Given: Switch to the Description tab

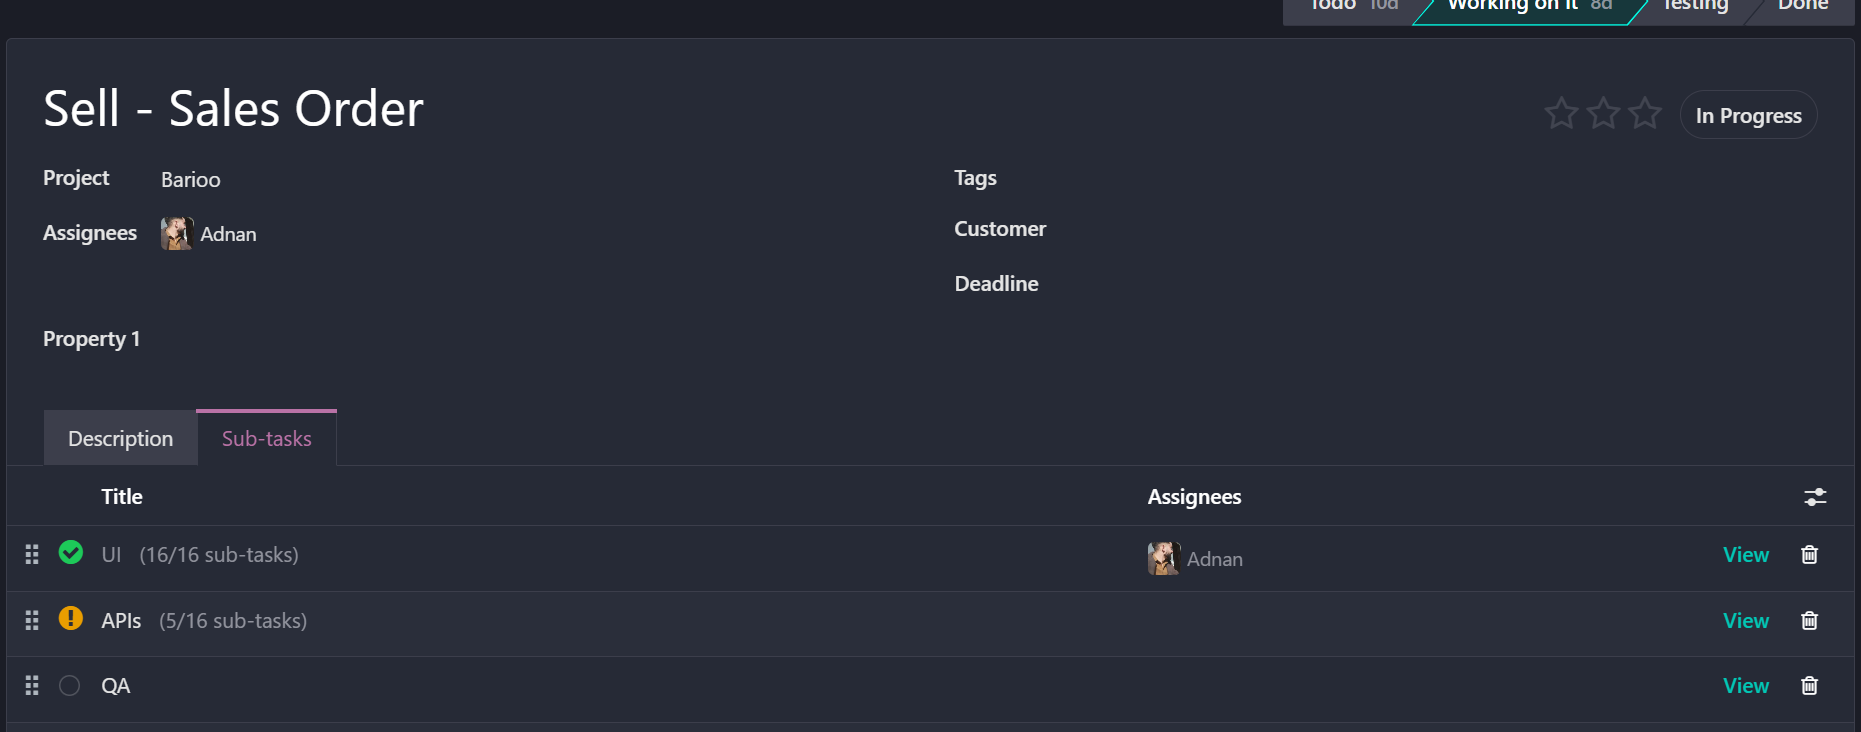Looking at the screenshot, I should [120, 439].
